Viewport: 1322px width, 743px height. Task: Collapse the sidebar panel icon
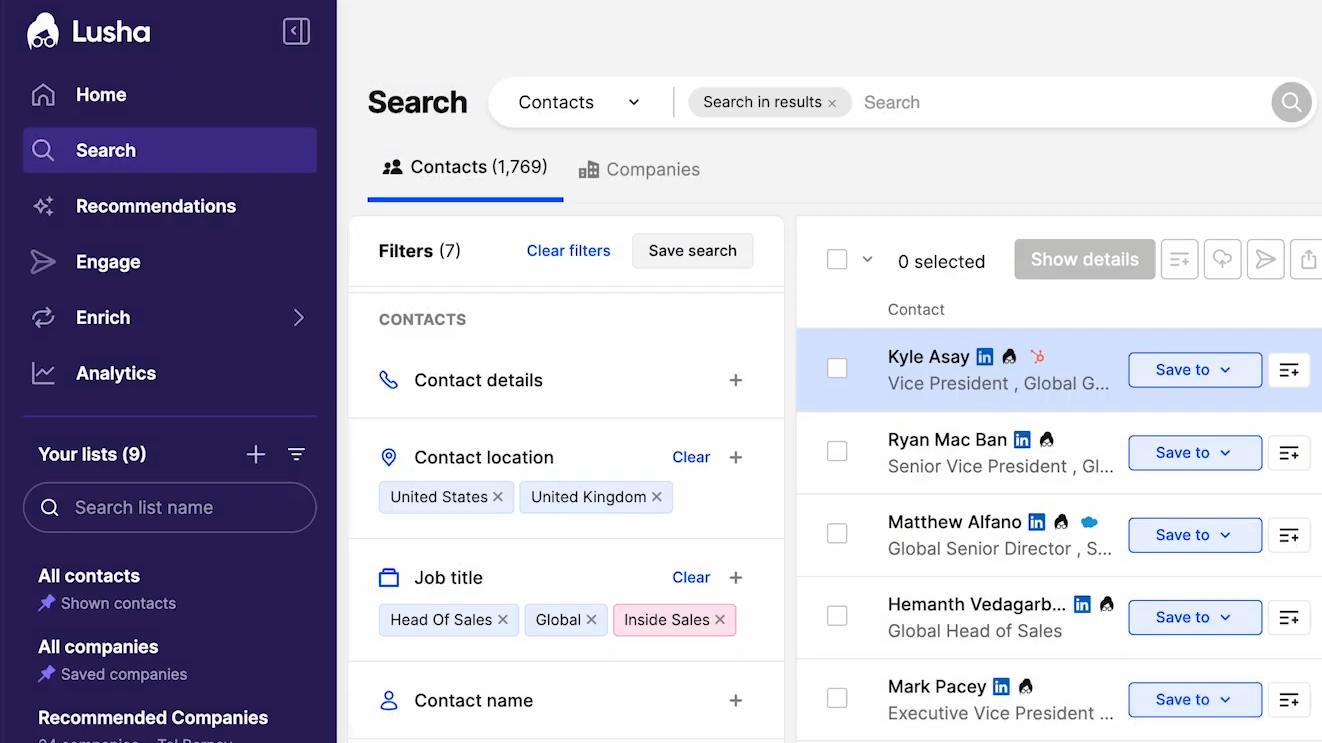(x=297, y=32)
